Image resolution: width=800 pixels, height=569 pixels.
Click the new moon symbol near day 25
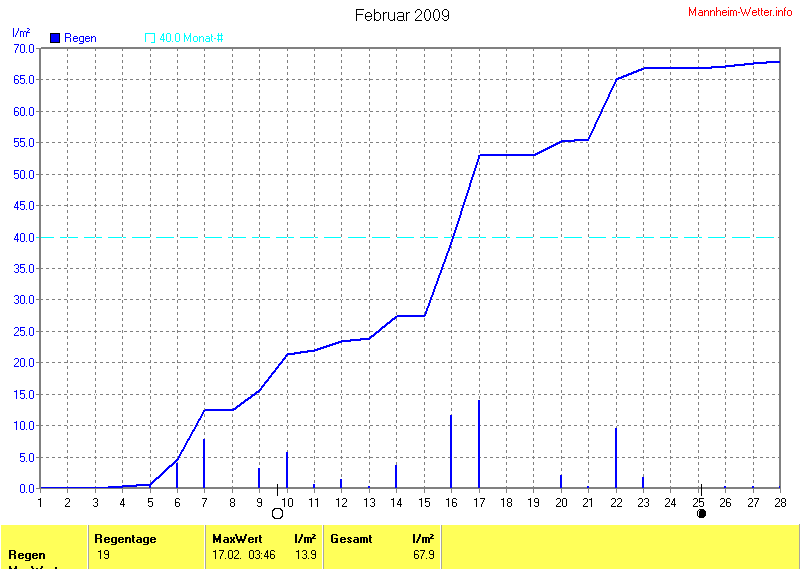tap(701, 513)
